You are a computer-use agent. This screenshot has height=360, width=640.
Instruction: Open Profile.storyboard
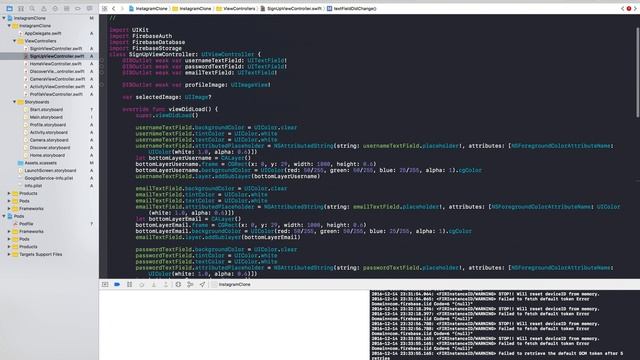pos(48,125)
